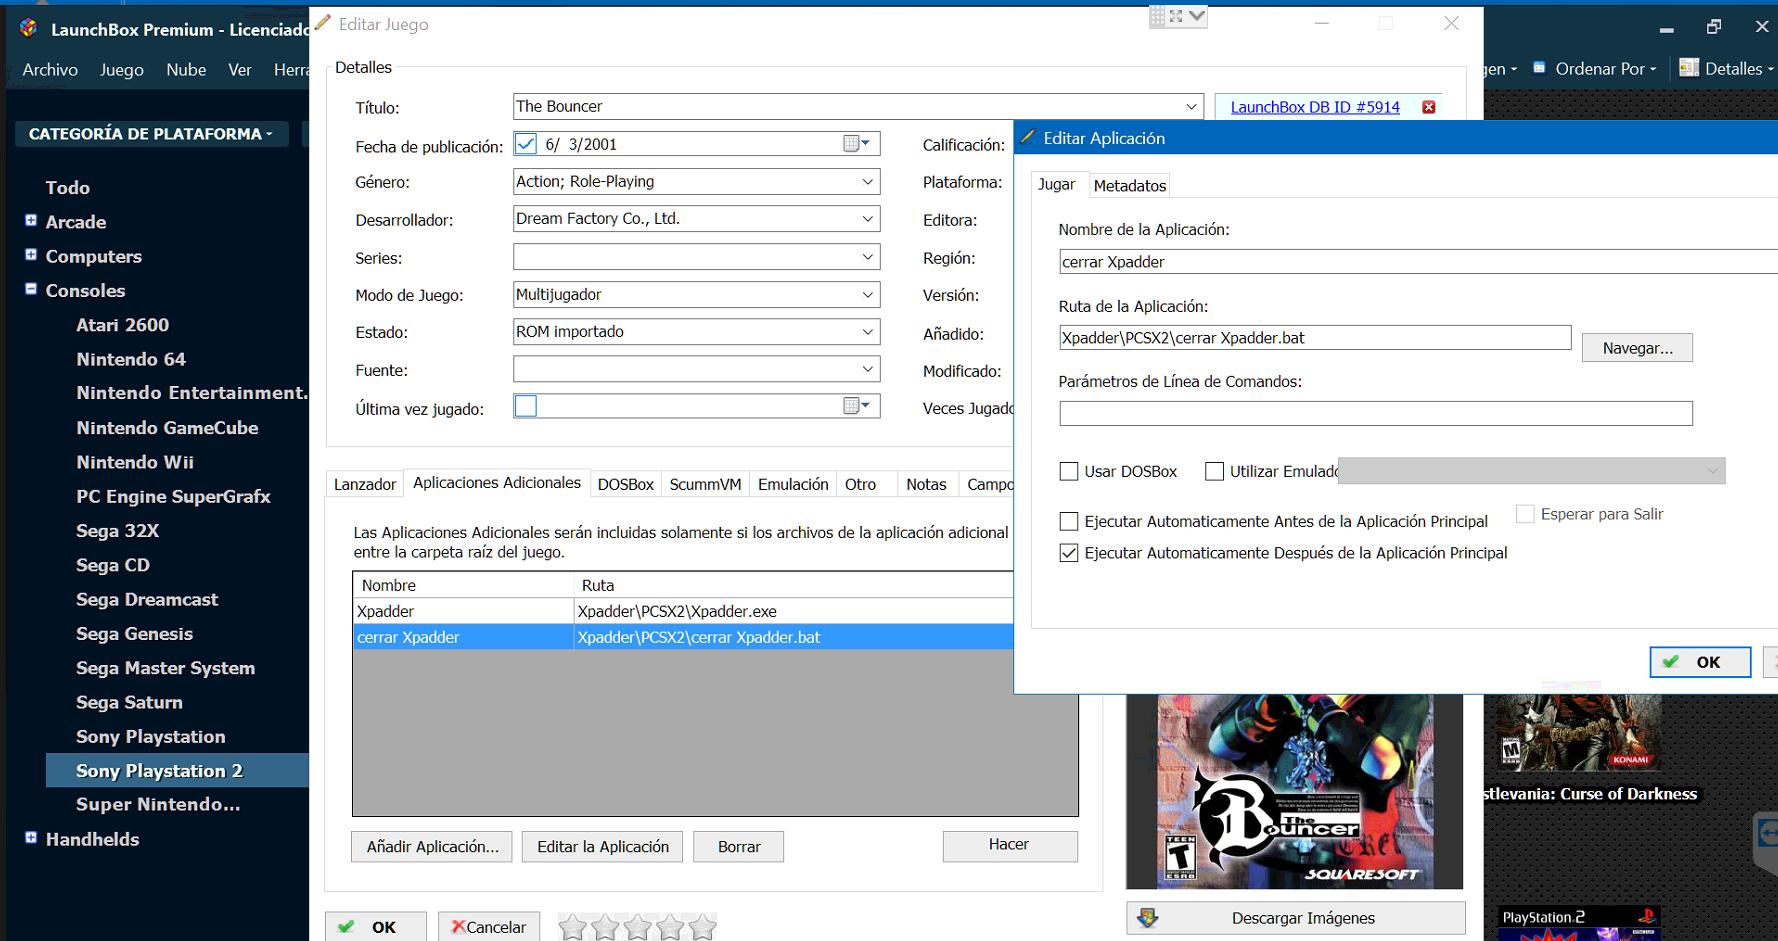Click Cancelar in Editar Juego
This screenshot has height=941, width=1778.
489,927
